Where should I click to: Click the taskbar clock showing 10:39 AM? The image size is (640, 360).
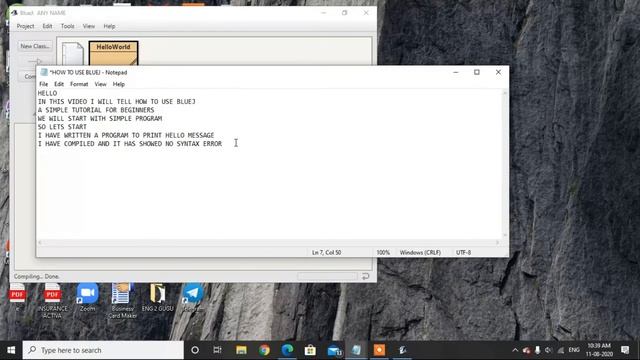pos(599,350)
